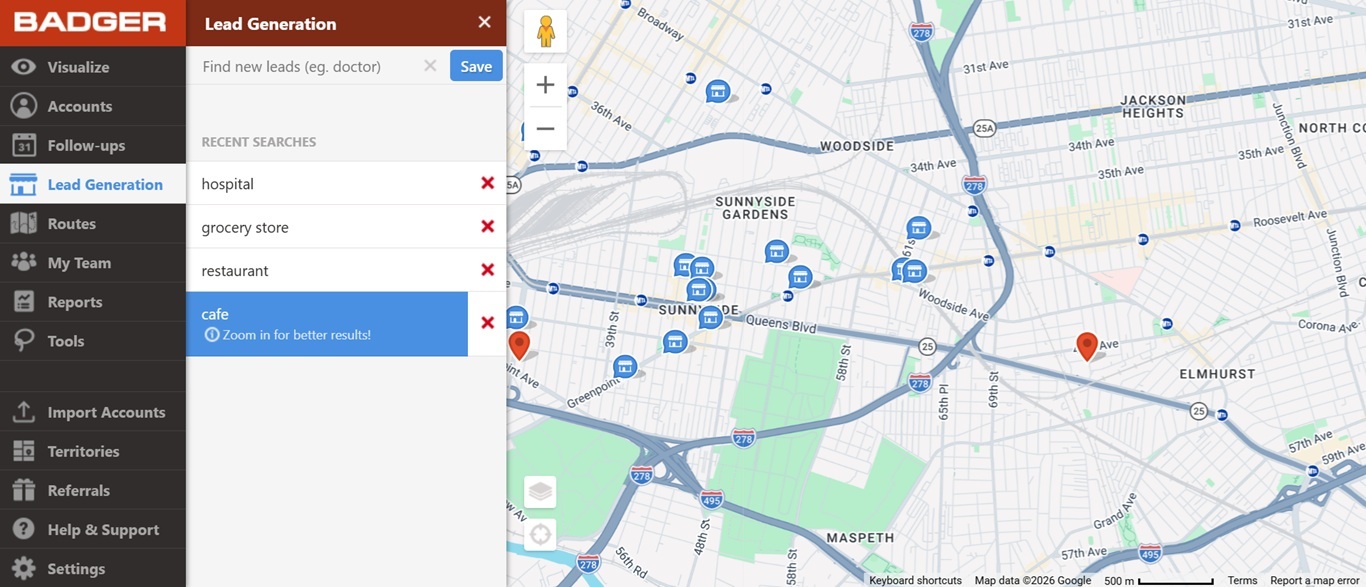The height and width of the screenshot is (587, 1366).
Task: Delete the hospital recent search
Action: [x=487, y=183]
